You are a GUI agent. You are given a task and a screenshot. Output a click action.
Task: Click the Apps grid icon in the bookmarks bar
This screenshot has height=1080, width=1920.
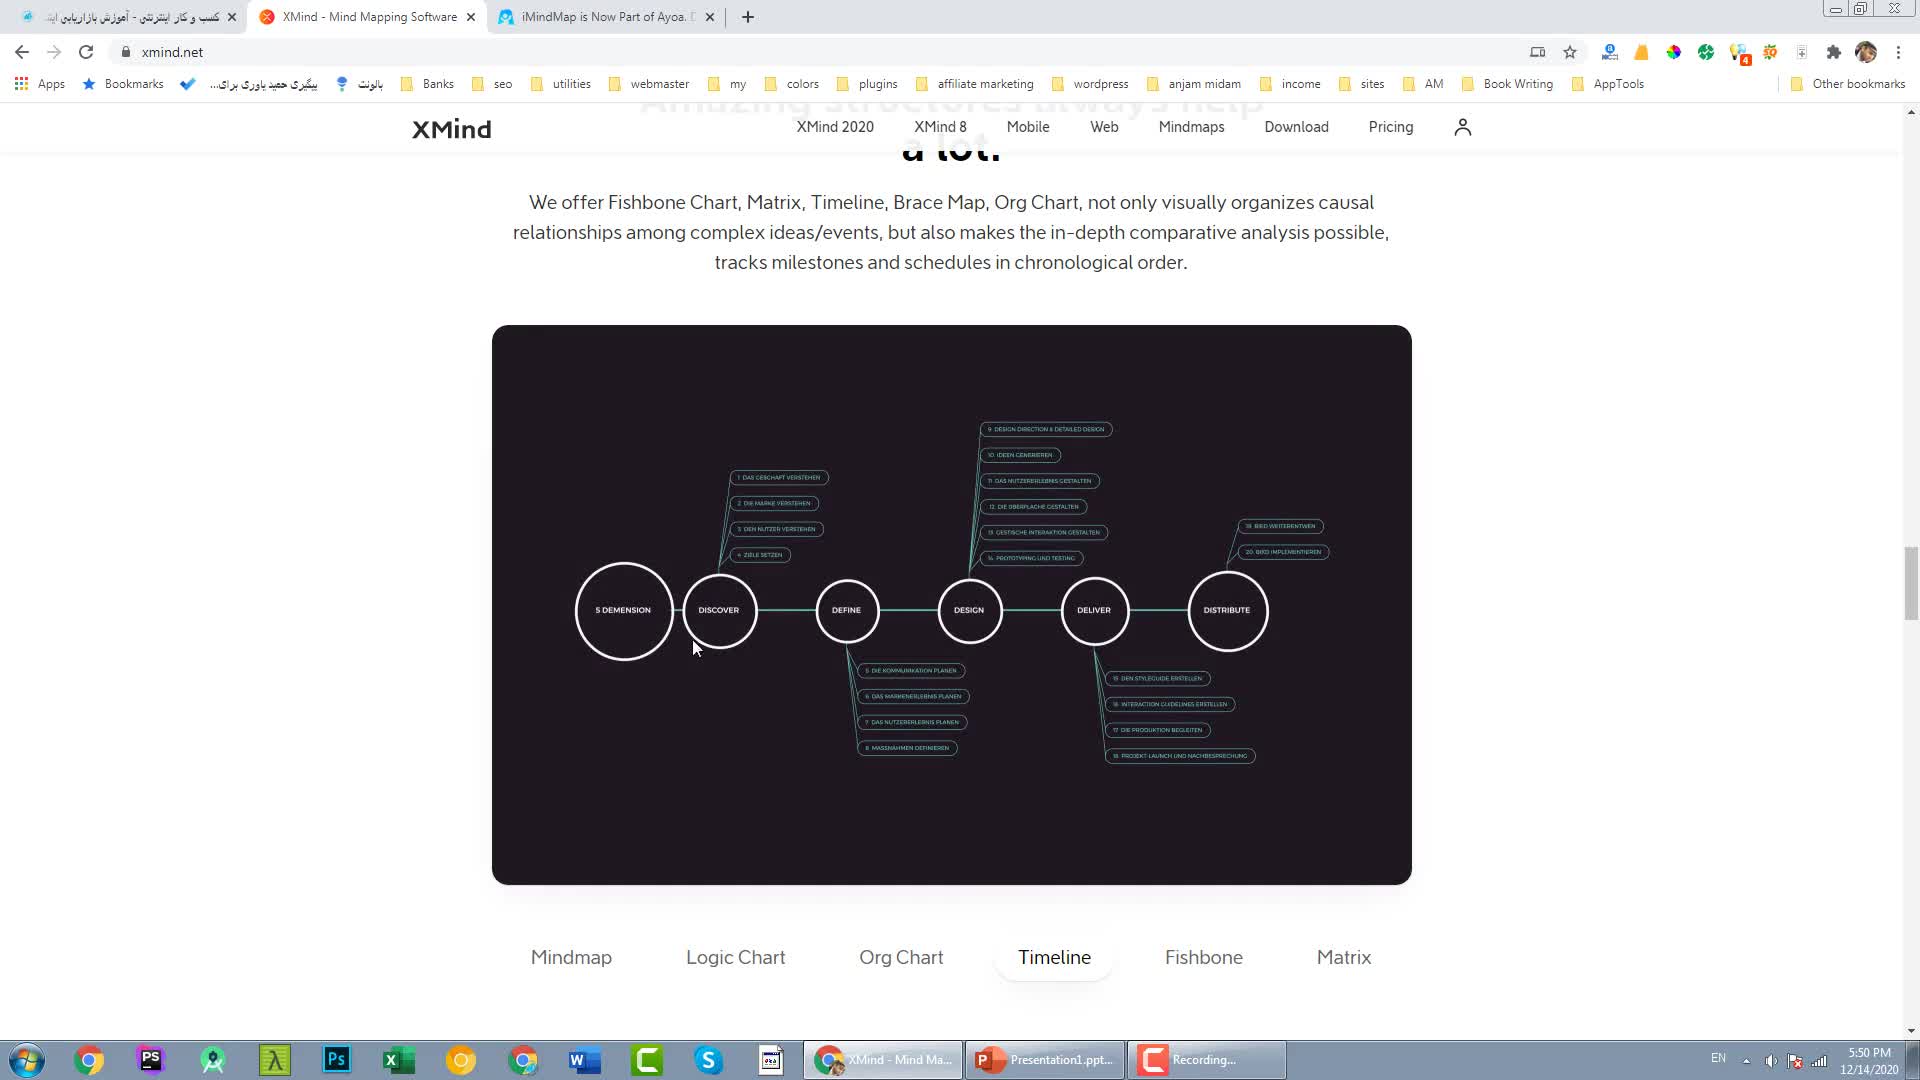click(x=21, y=84)
